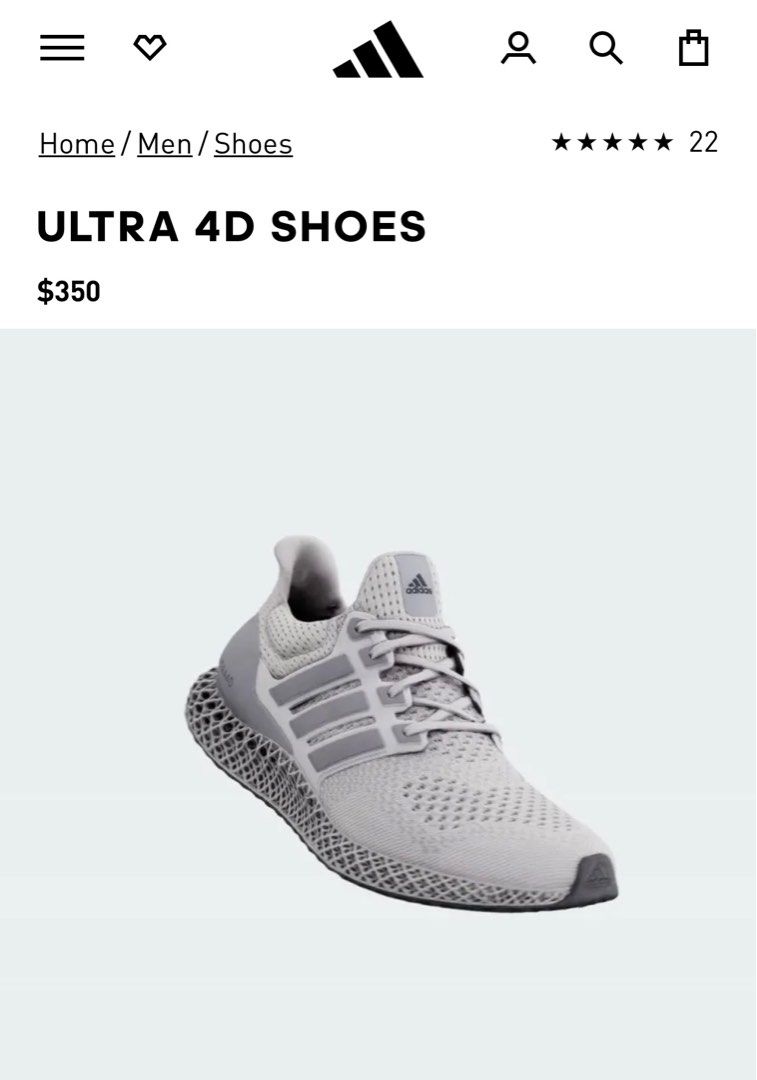757x1080 pixels.
Task: Open the wishlist heart icon
Action: click(149, 48)
